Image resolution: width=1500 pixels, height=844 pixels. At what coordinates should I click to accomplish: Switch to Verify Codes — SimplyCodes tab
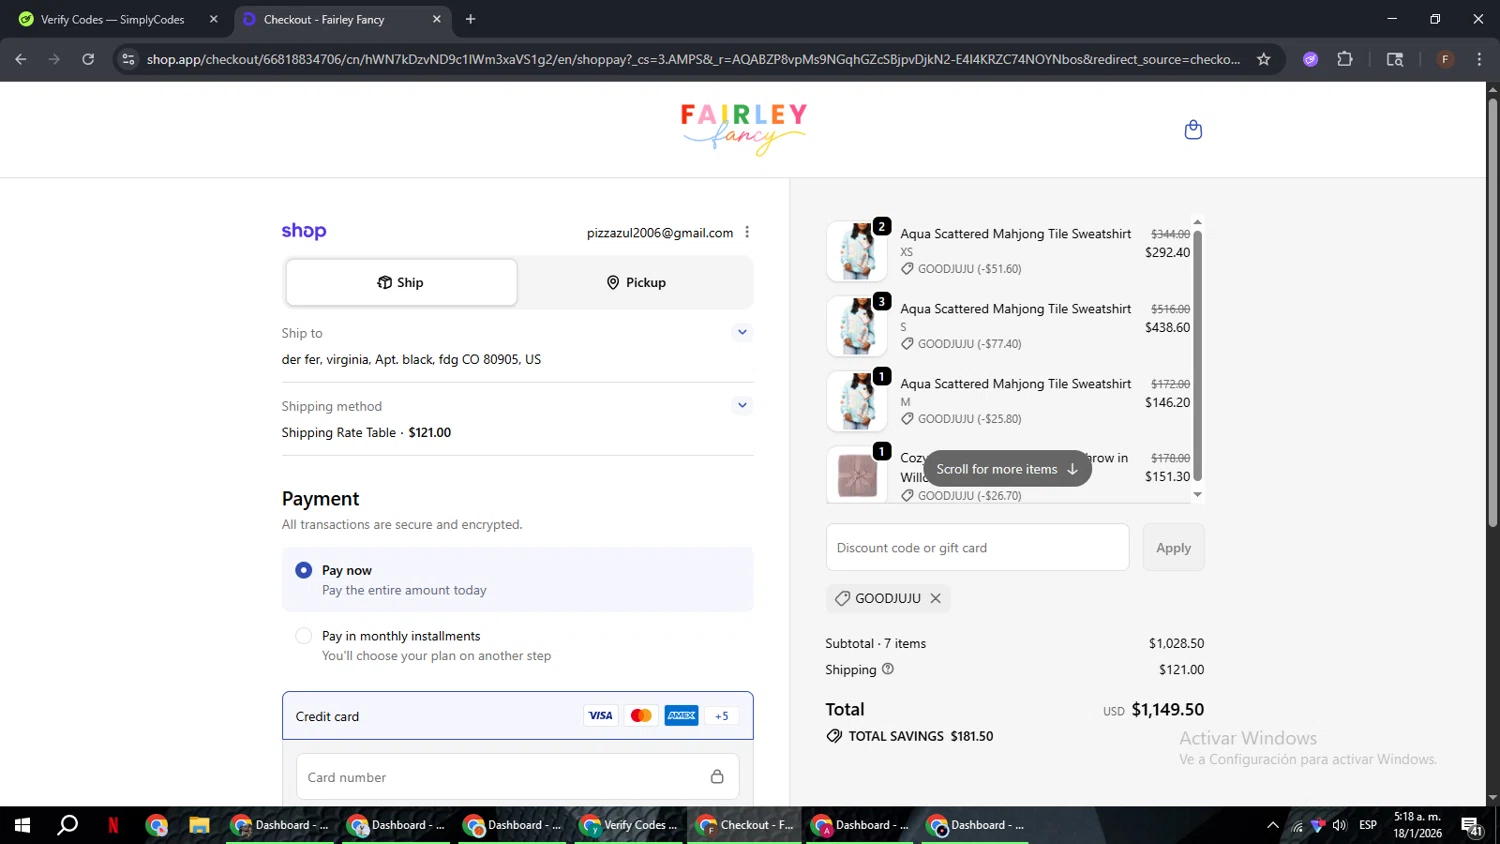point(118,19)
